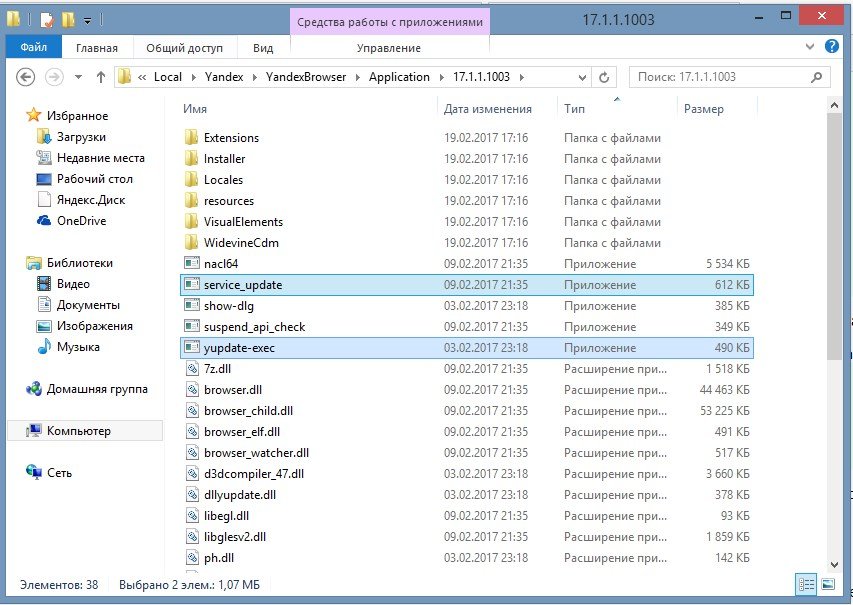Image resolution: width=853 pixels, height=605 pixels.
Task: Select Библиотеки in navigation pane
Action: 79,263
